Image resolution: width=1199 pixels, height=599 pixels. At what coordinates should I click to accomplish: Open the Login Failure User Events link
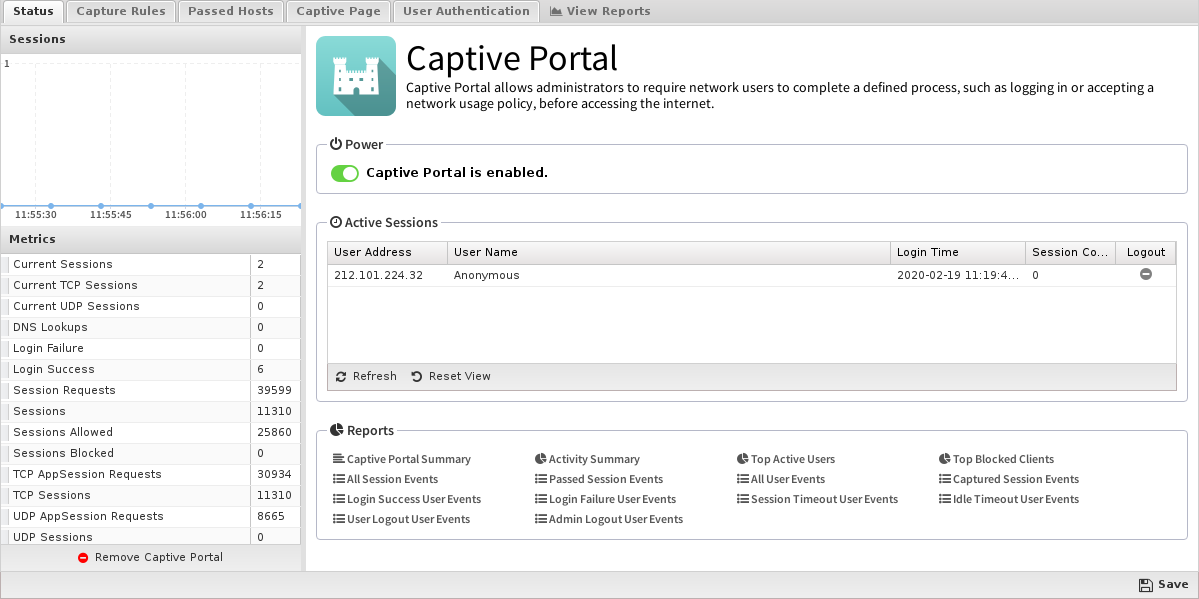606,499
